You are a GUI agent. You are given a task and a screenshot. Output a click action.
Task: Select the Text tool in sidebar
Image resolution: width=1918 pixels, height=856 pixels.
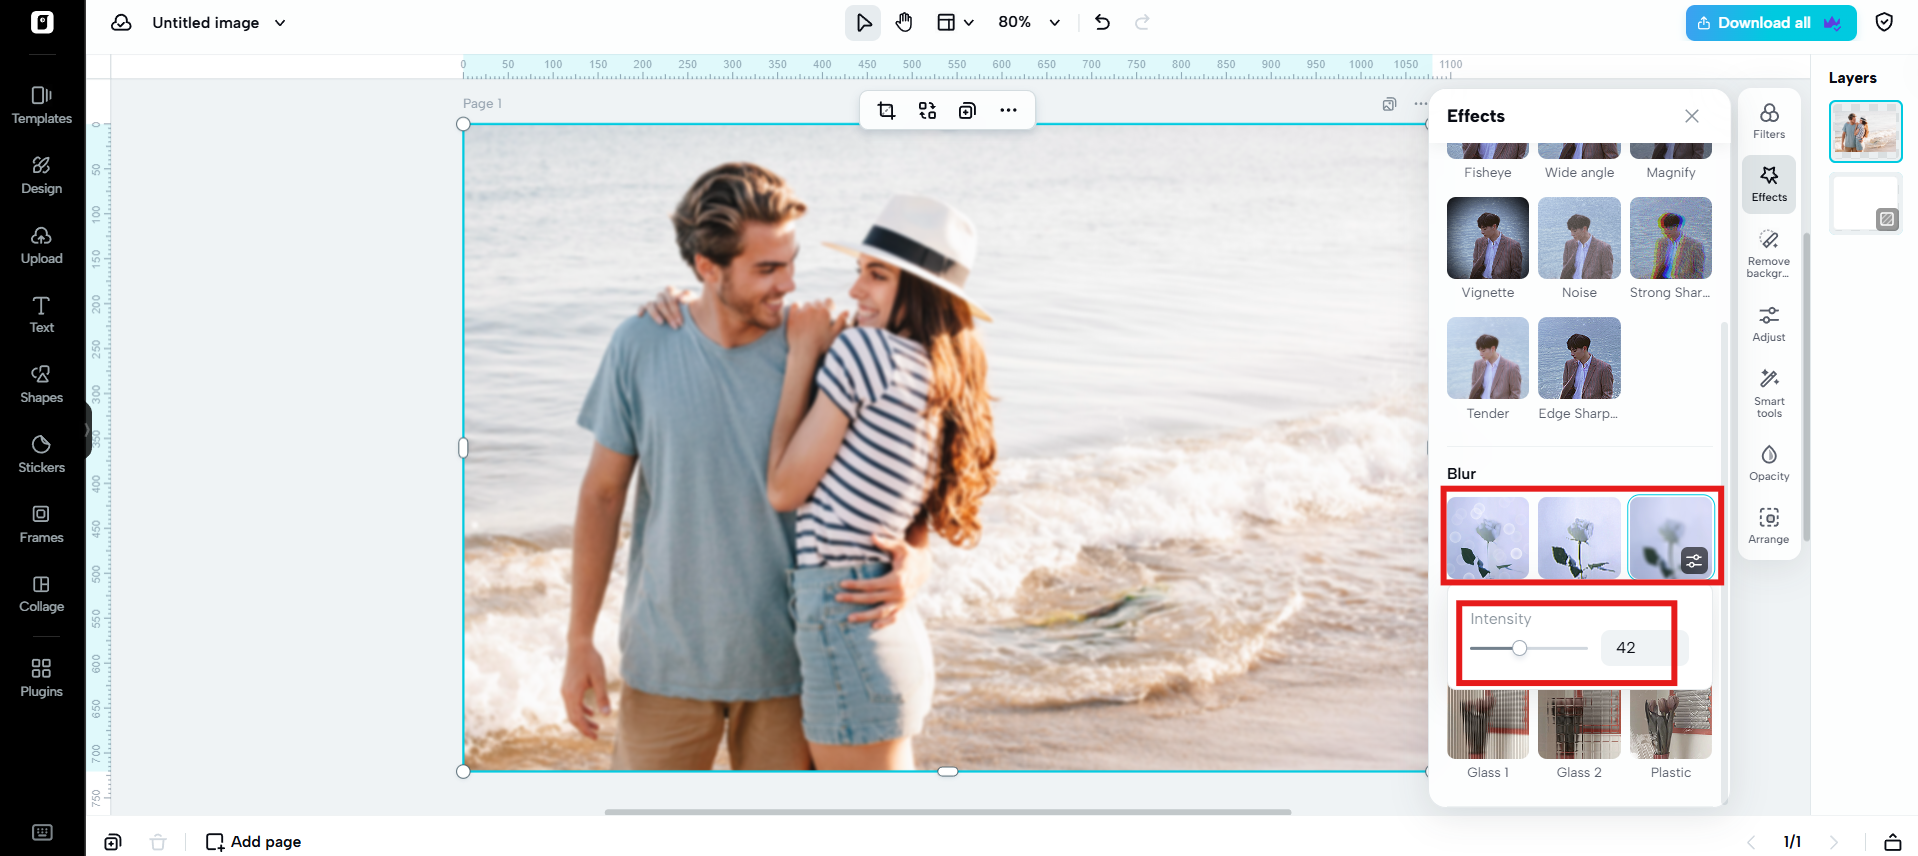(x=42, y=314)
